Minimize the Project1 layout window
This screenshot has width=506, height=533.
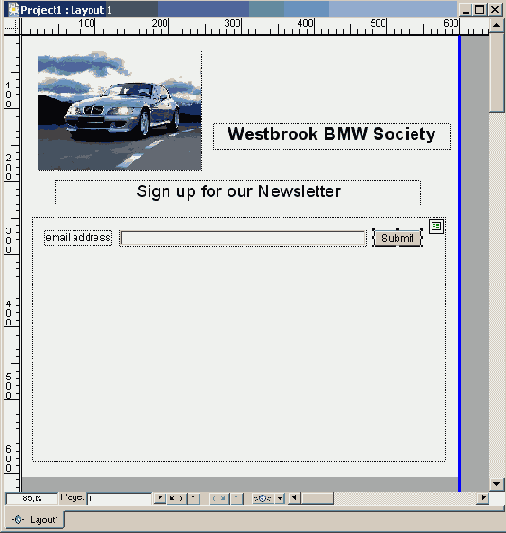(466, 10)
